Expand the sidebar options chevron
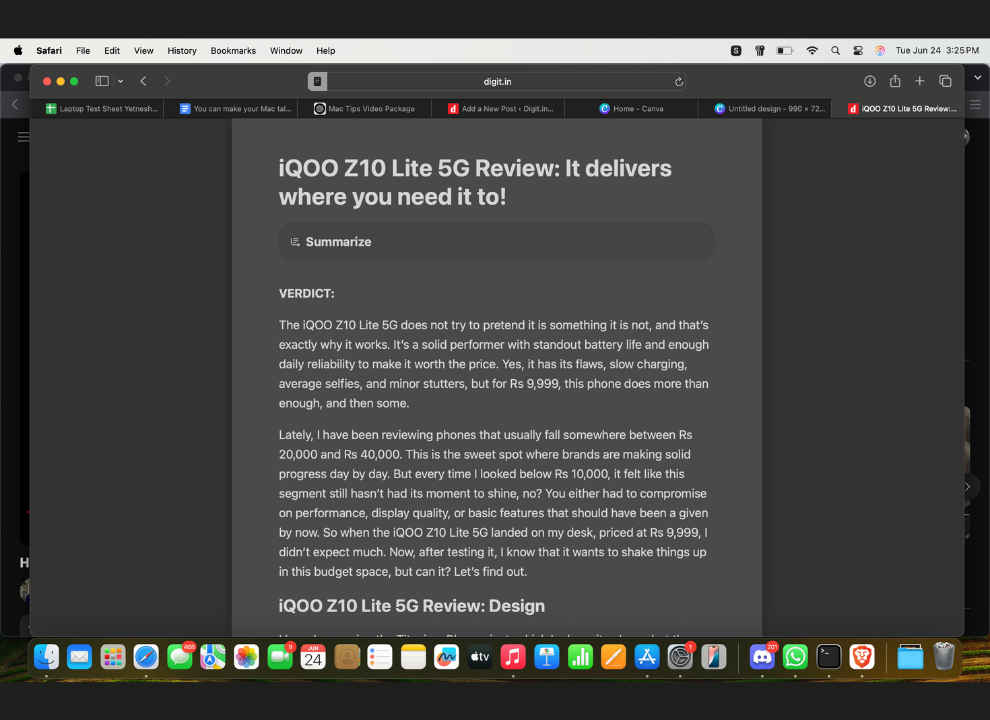 click(x=121, y=81)
